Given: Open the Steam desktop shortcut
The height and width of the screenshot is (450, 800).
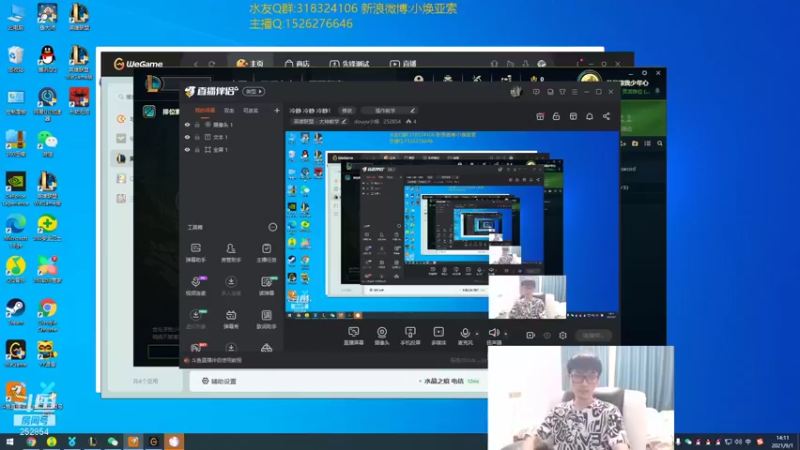Looking at the screenshot, I should (x=15, y=312).
